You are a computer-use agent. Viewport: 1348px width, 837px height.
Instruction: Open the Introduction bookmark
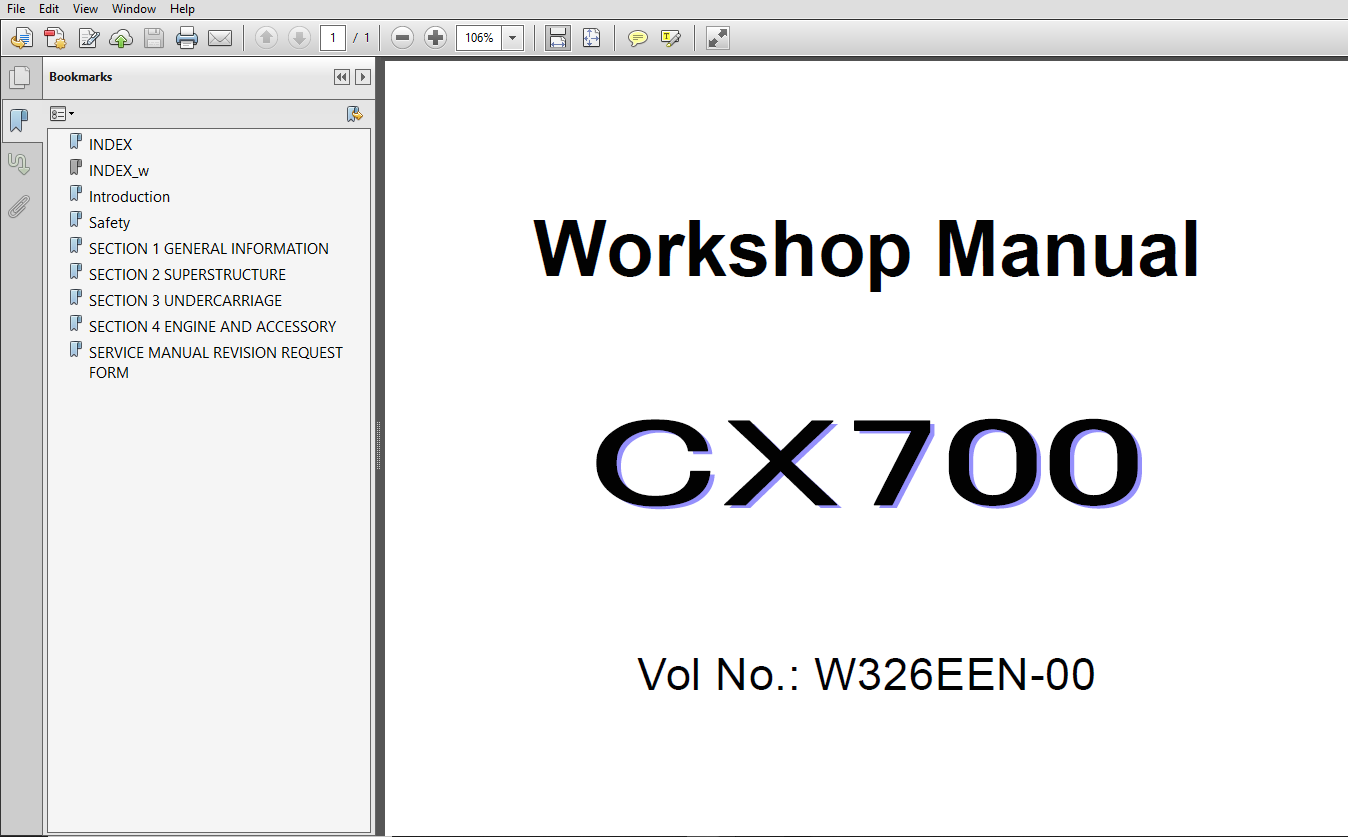(x=129, y=197)
